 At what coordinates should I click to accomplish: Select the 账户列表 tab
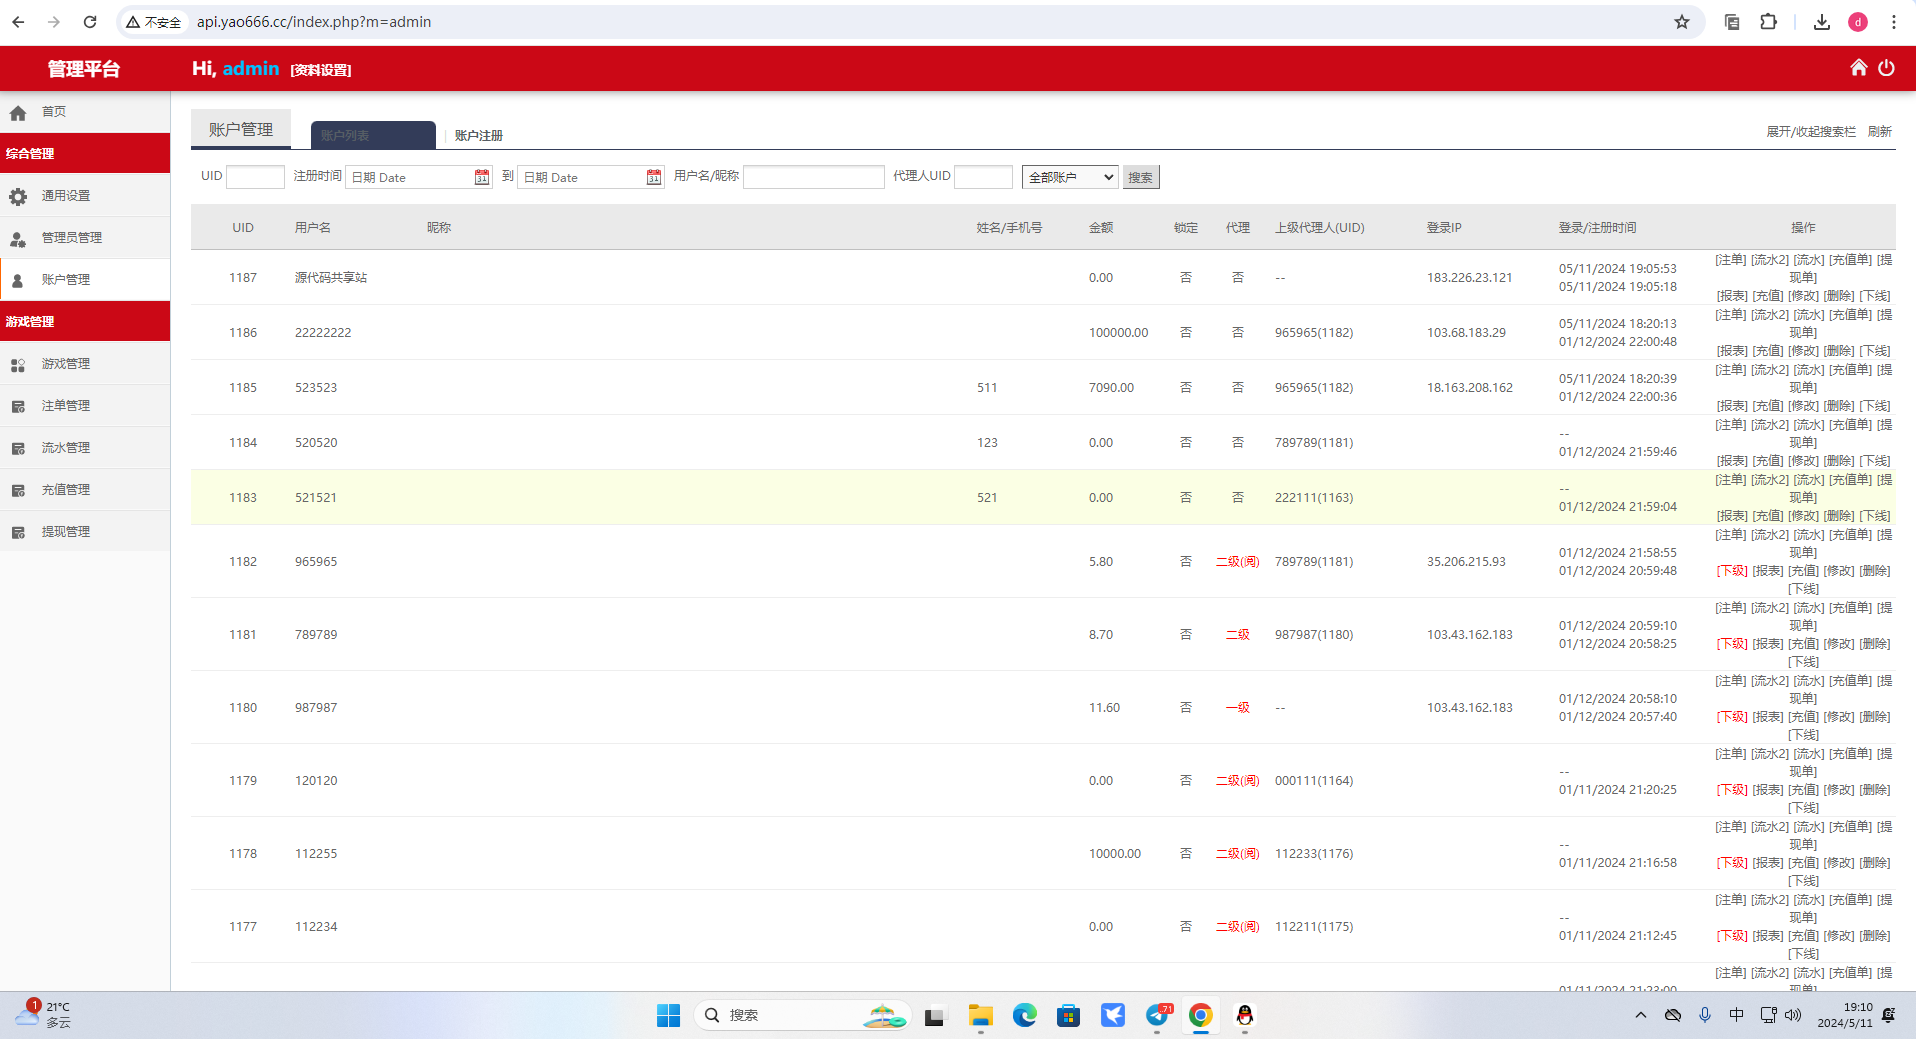[x=372, y=135]
